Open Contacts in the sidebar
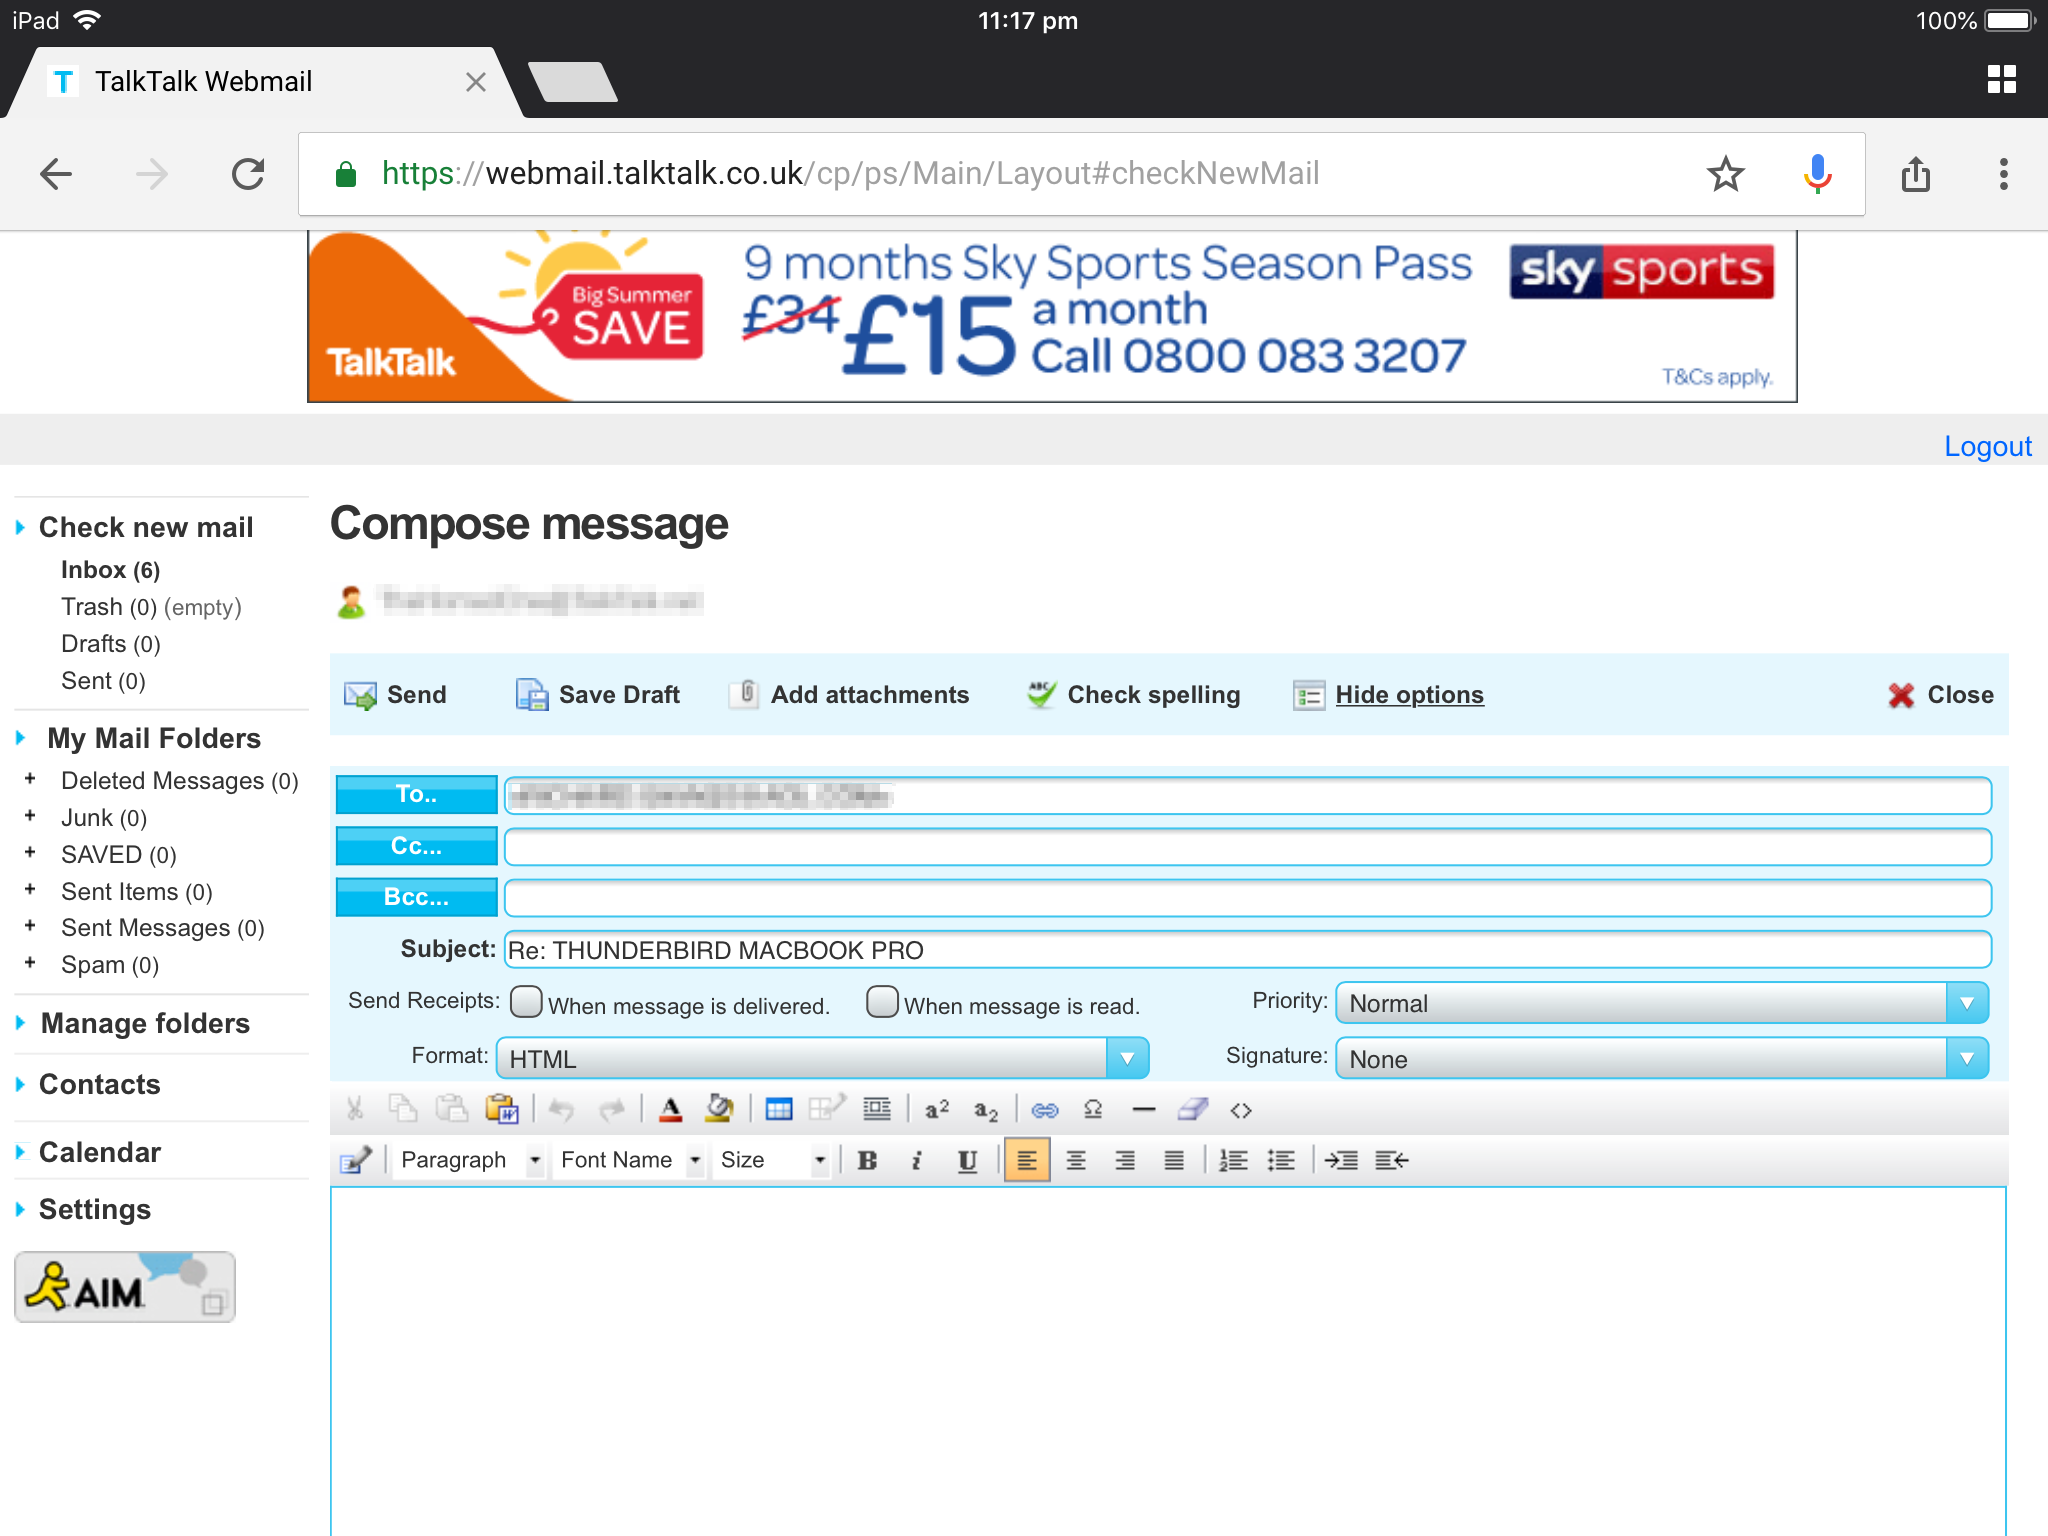Viewport: 2048px width, 1536px height. [99, 1084]
